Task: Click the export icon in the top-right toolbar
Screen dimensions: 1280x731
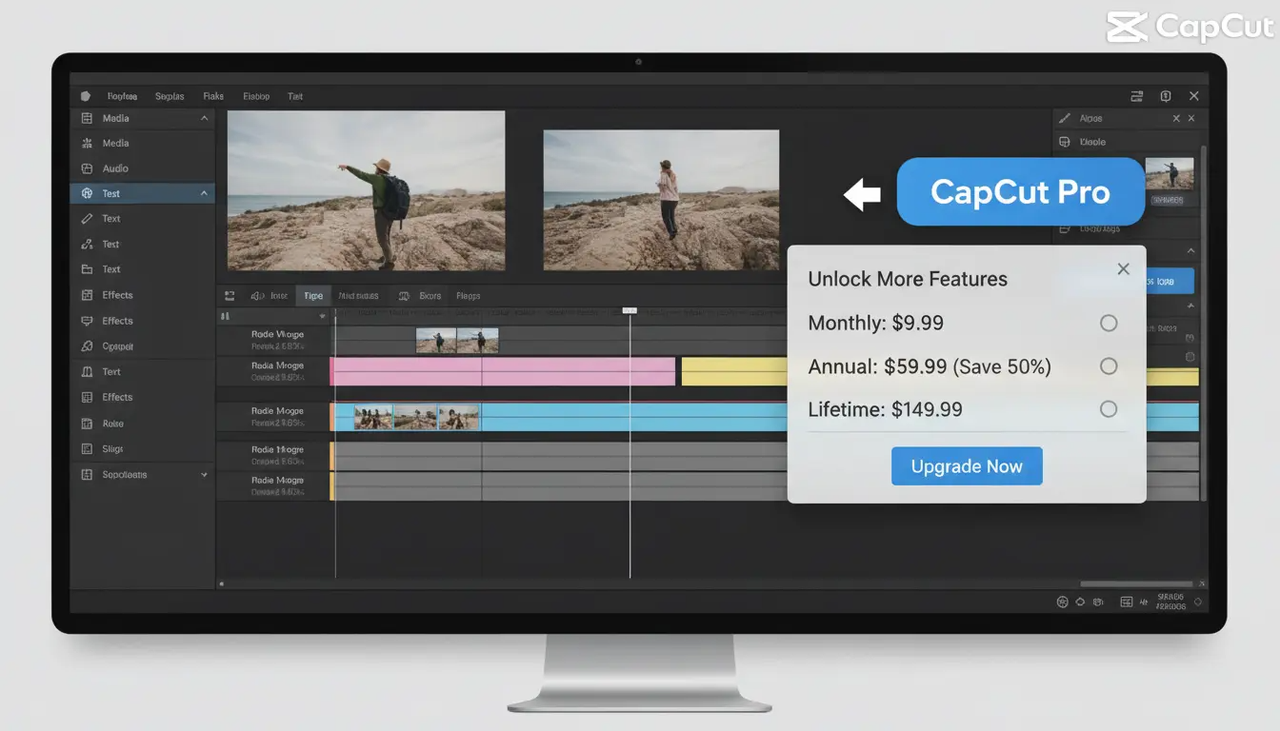Action: tap(1136, 96)
